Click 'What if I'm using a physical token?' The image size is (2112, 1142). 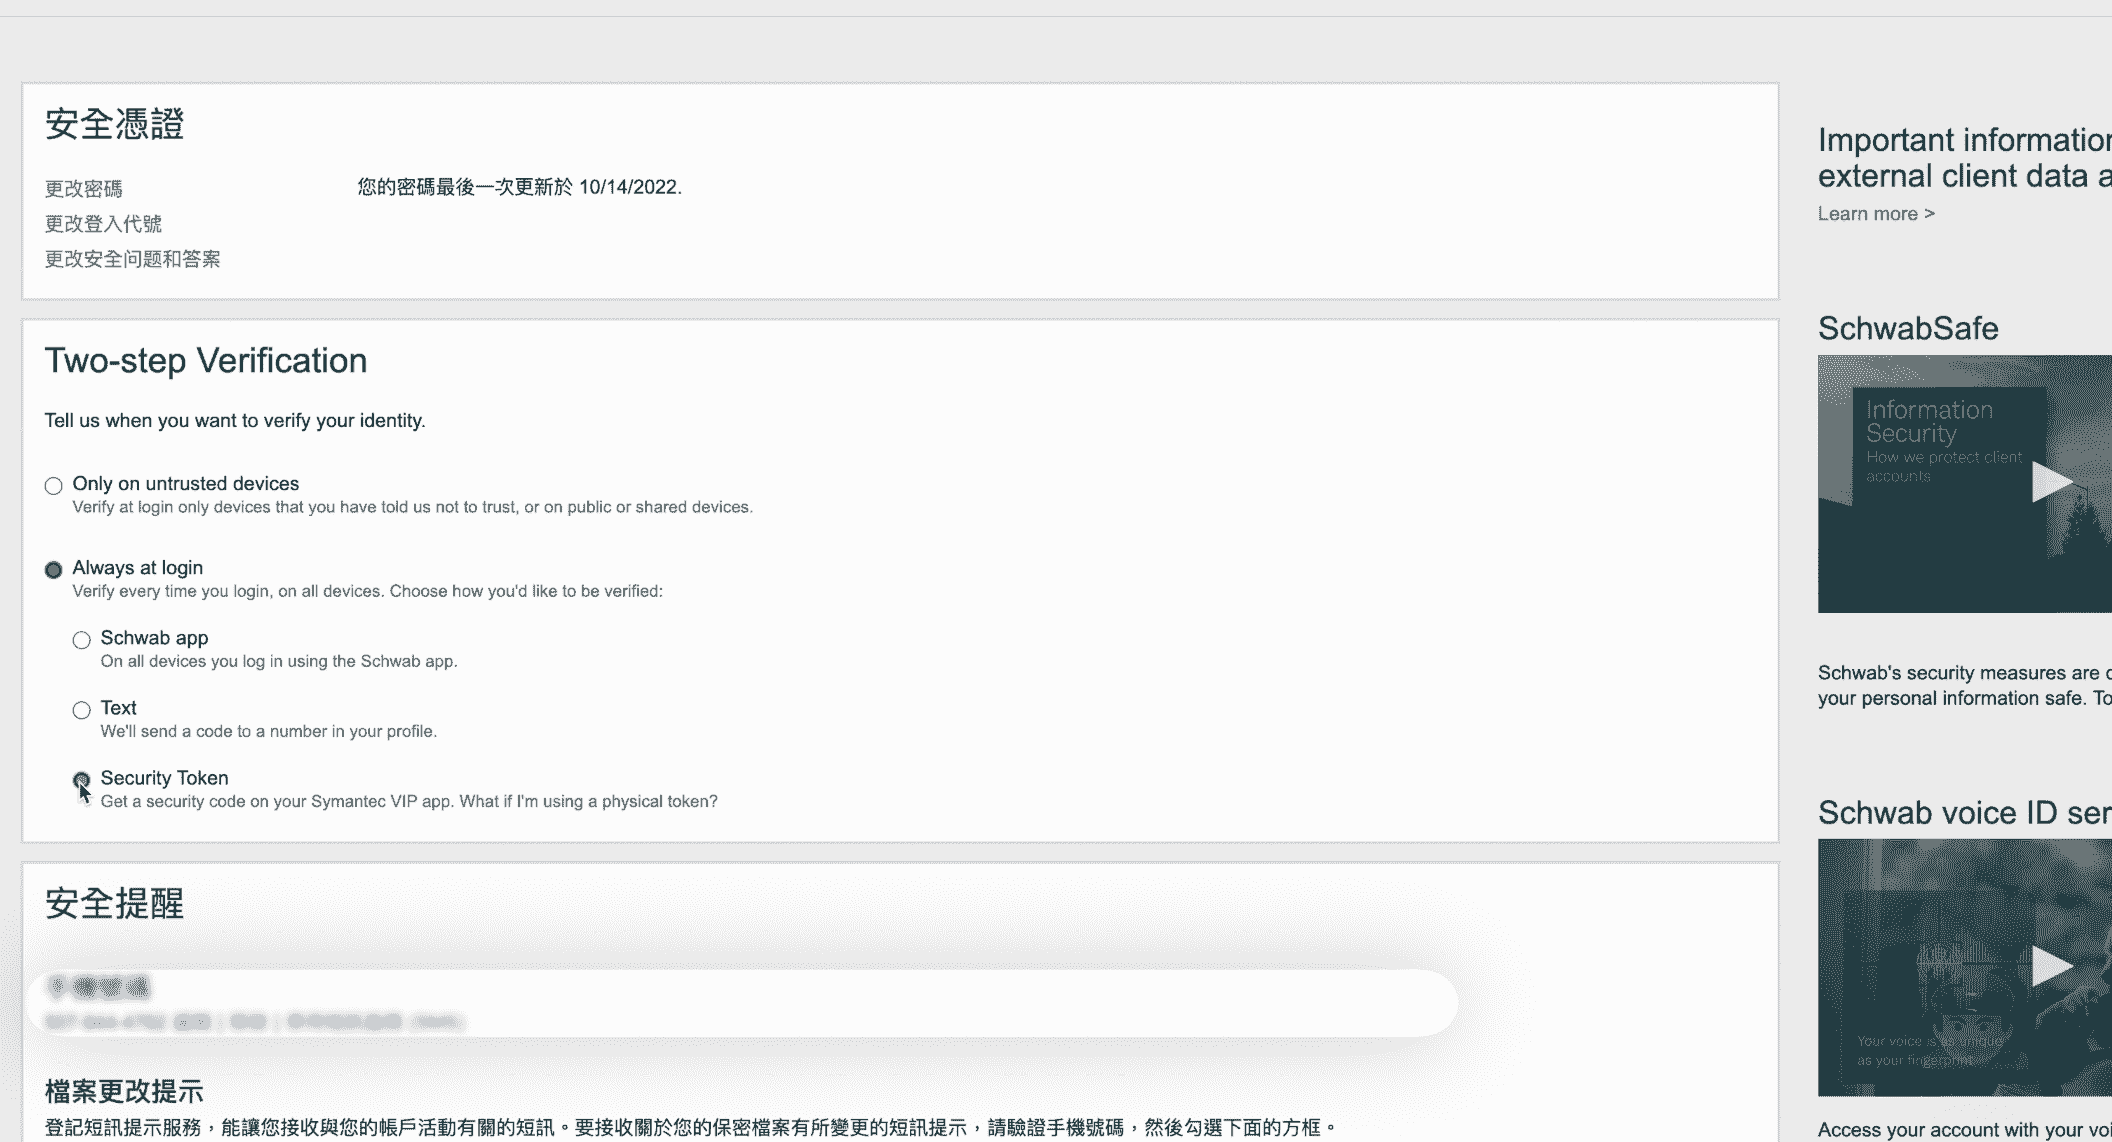pyautogui.click(x=588, y=801)
